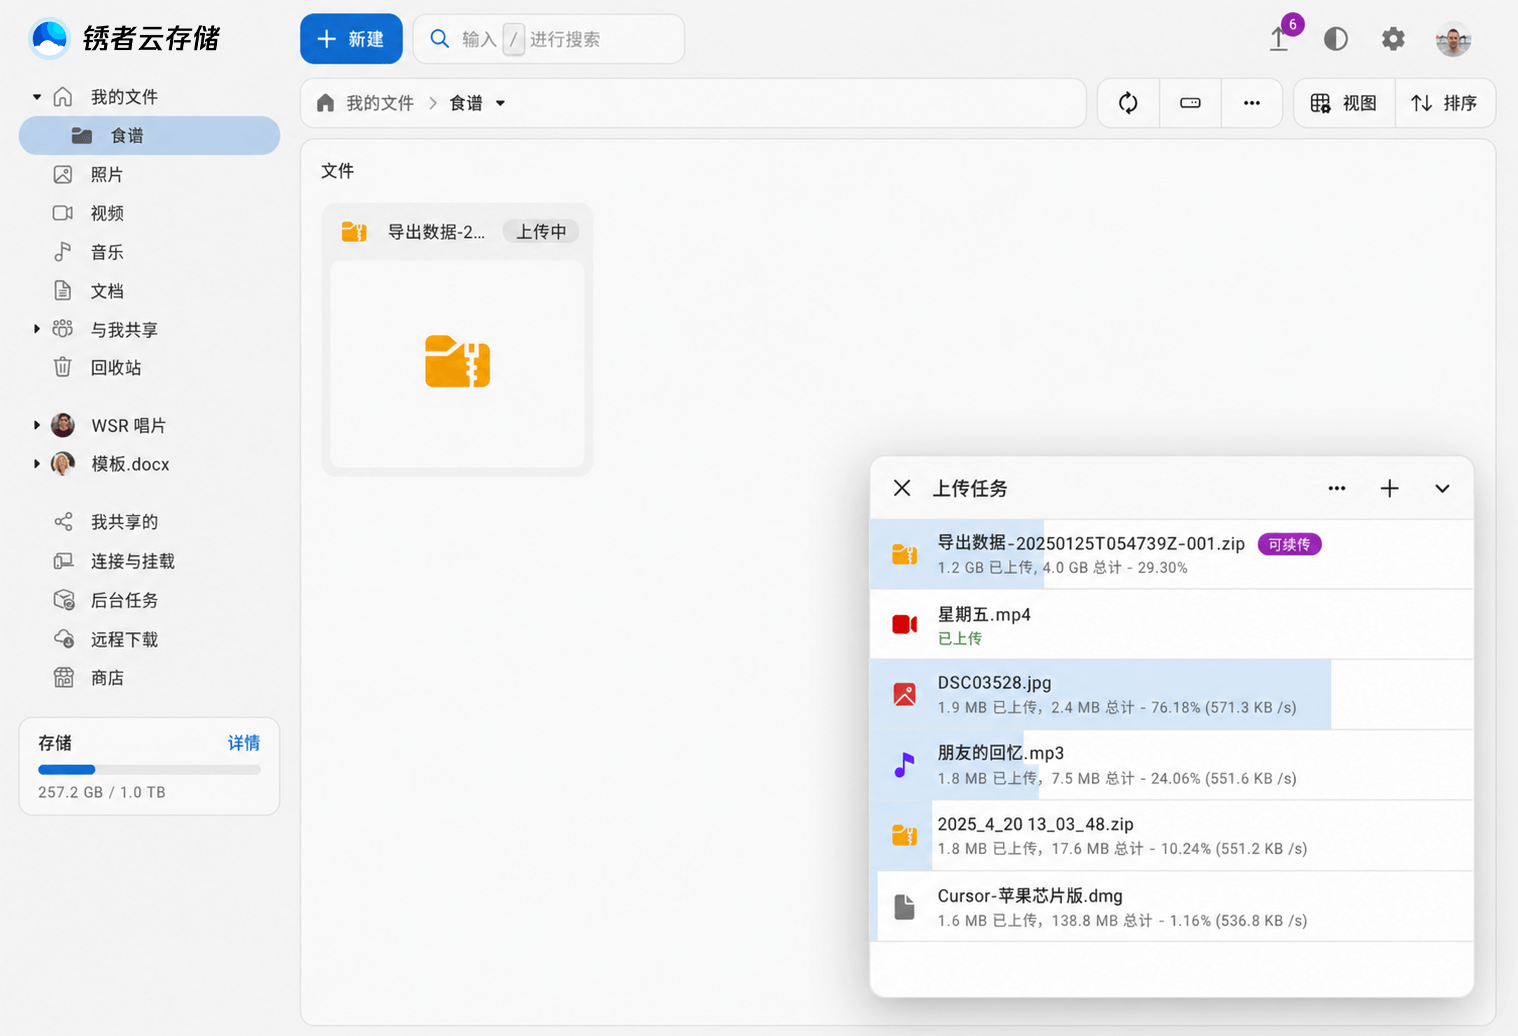Select the 2025_4_20 13_03_48.zip upload row

pyautogui.click(x=1171, y=836)
